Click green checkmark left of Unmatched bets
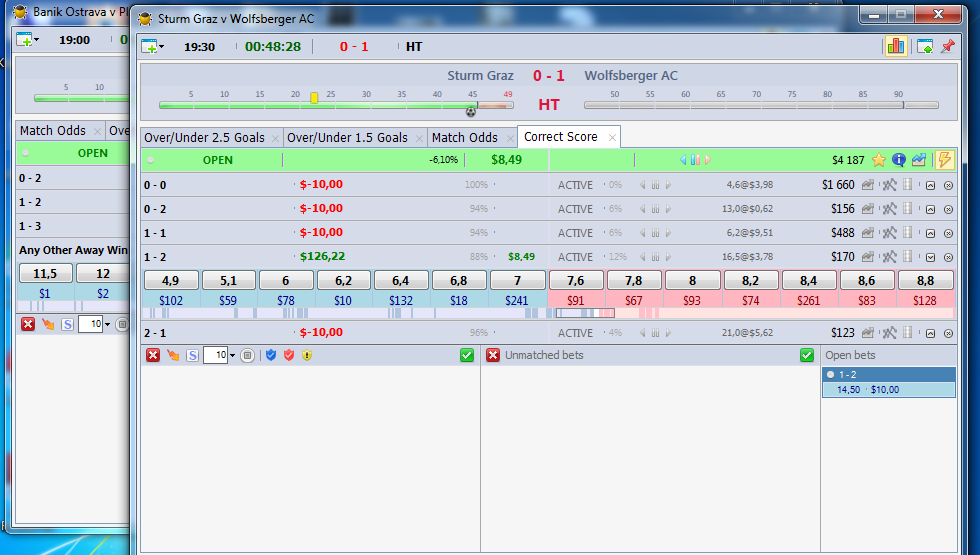The height and width of the screenshot is (555, 980). [x=467, y=355]
